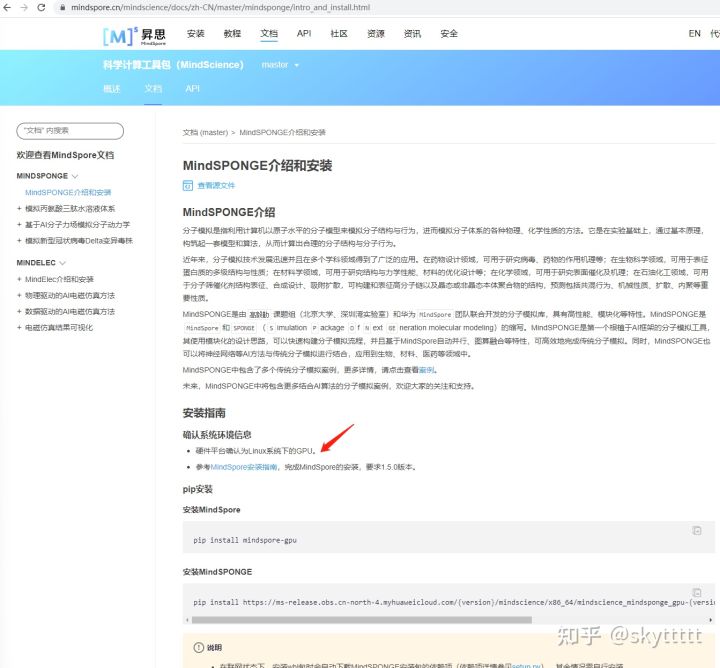Click the 硬件平台确认为Linux系统下的GPU bullet
Screen dimensions: 720x668
point(256,451)
